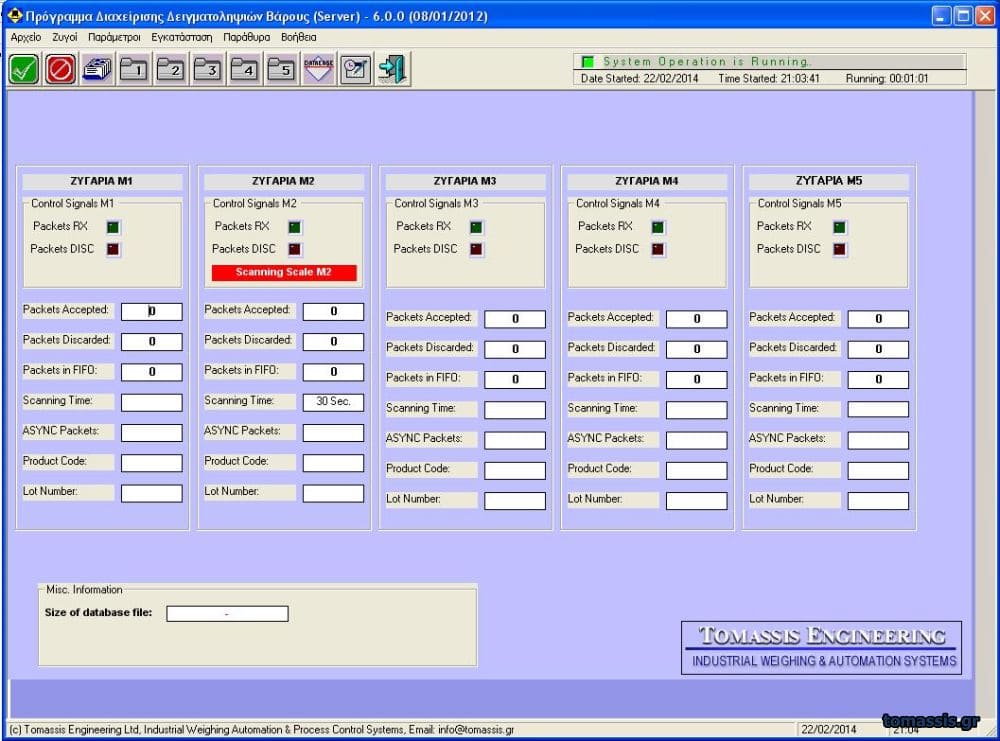The width and height of the screenshot is (1000, 741).
Task: Click the System Operation running green indicator
Action: 588,62
